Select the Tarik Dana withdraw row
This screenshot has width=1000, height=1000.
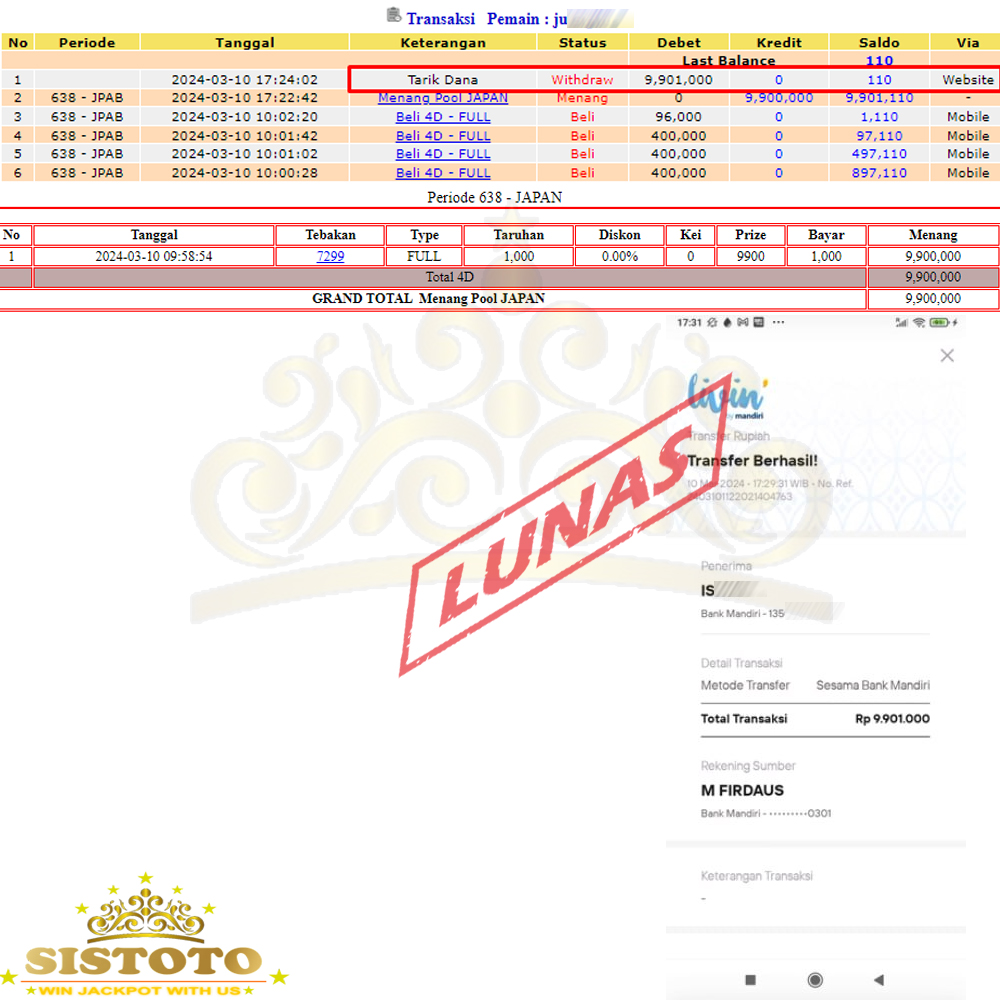443,80
